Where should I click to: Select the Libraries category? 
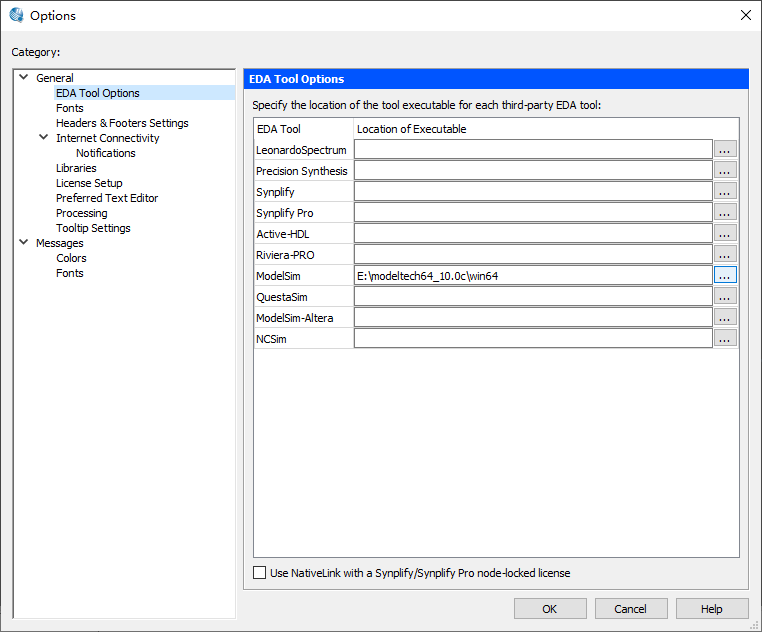click(76, 168)
